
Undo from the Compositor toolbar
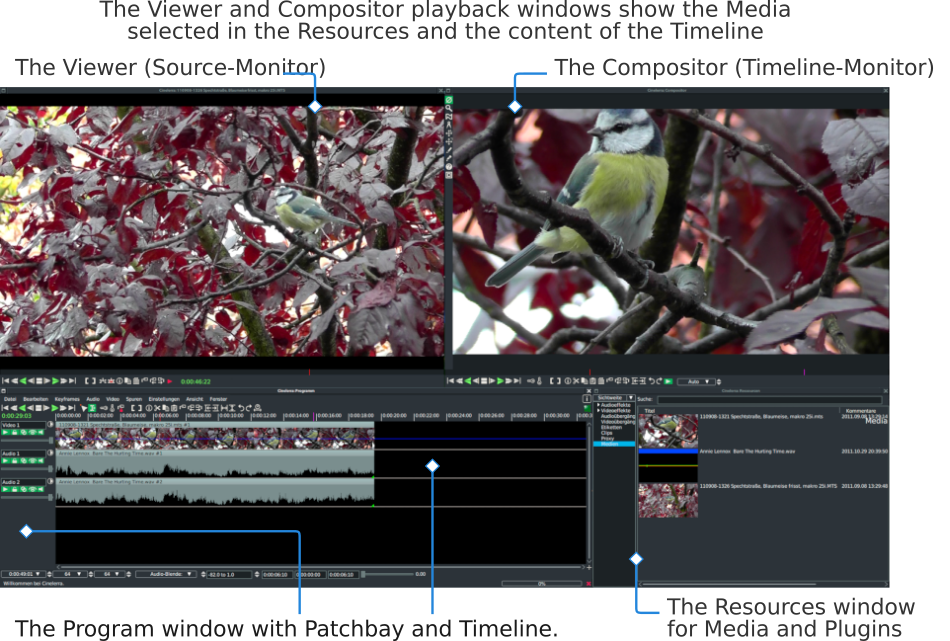652,380
